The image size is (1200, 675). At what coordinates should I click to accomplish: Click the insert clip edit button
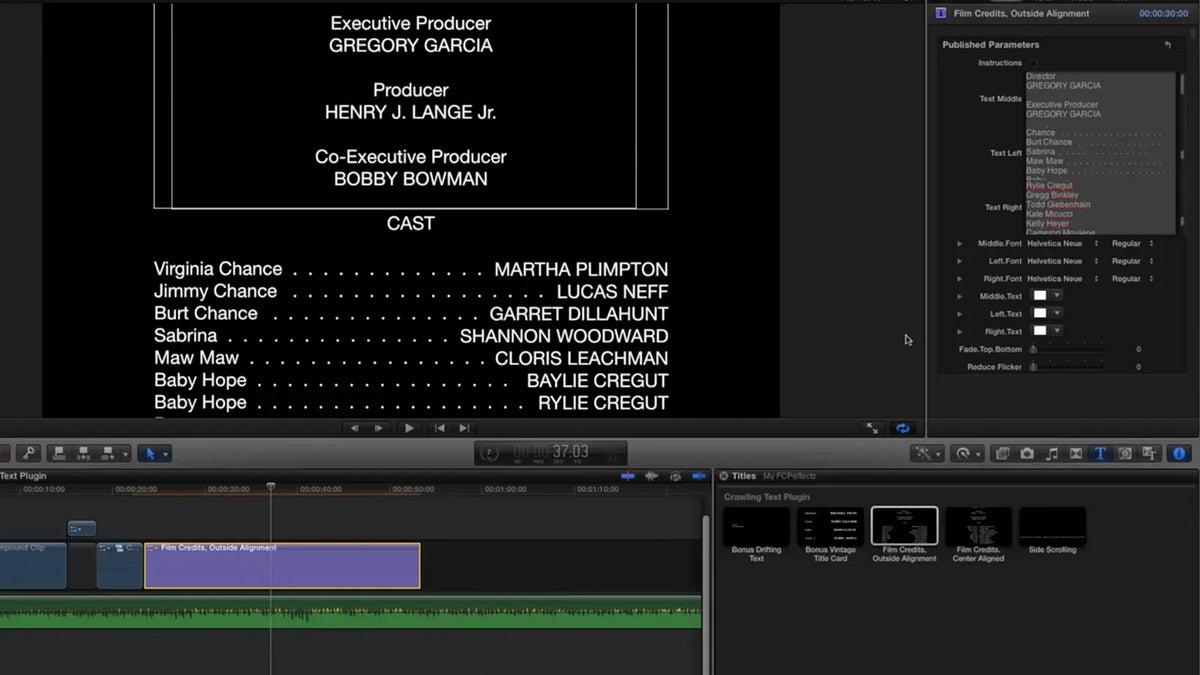83,454
